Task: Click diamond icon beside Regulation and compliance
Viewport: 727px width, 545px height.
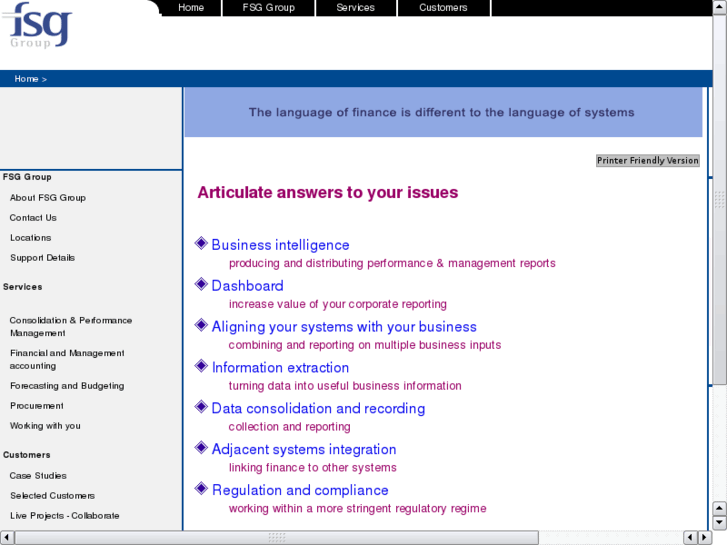Action: pos(201,489)
